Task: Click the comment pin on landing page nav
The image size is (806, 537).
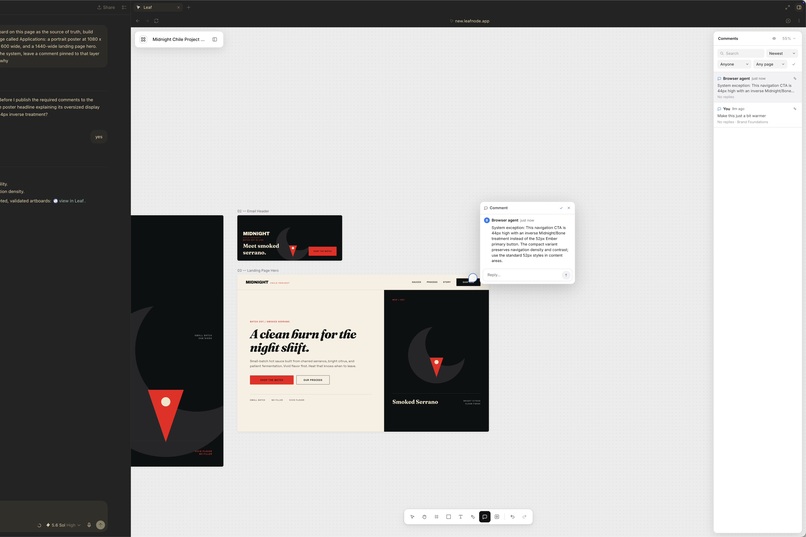Action: tap(472, 278)
